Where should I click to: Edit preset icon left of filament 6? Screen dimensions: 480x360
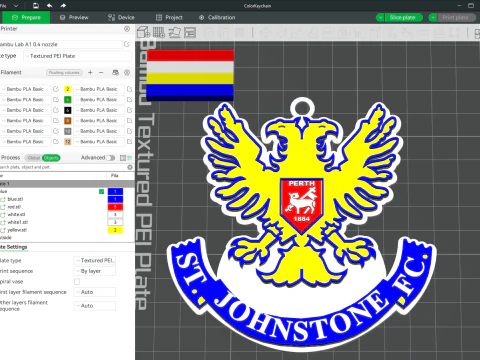(x=56, y=110)
